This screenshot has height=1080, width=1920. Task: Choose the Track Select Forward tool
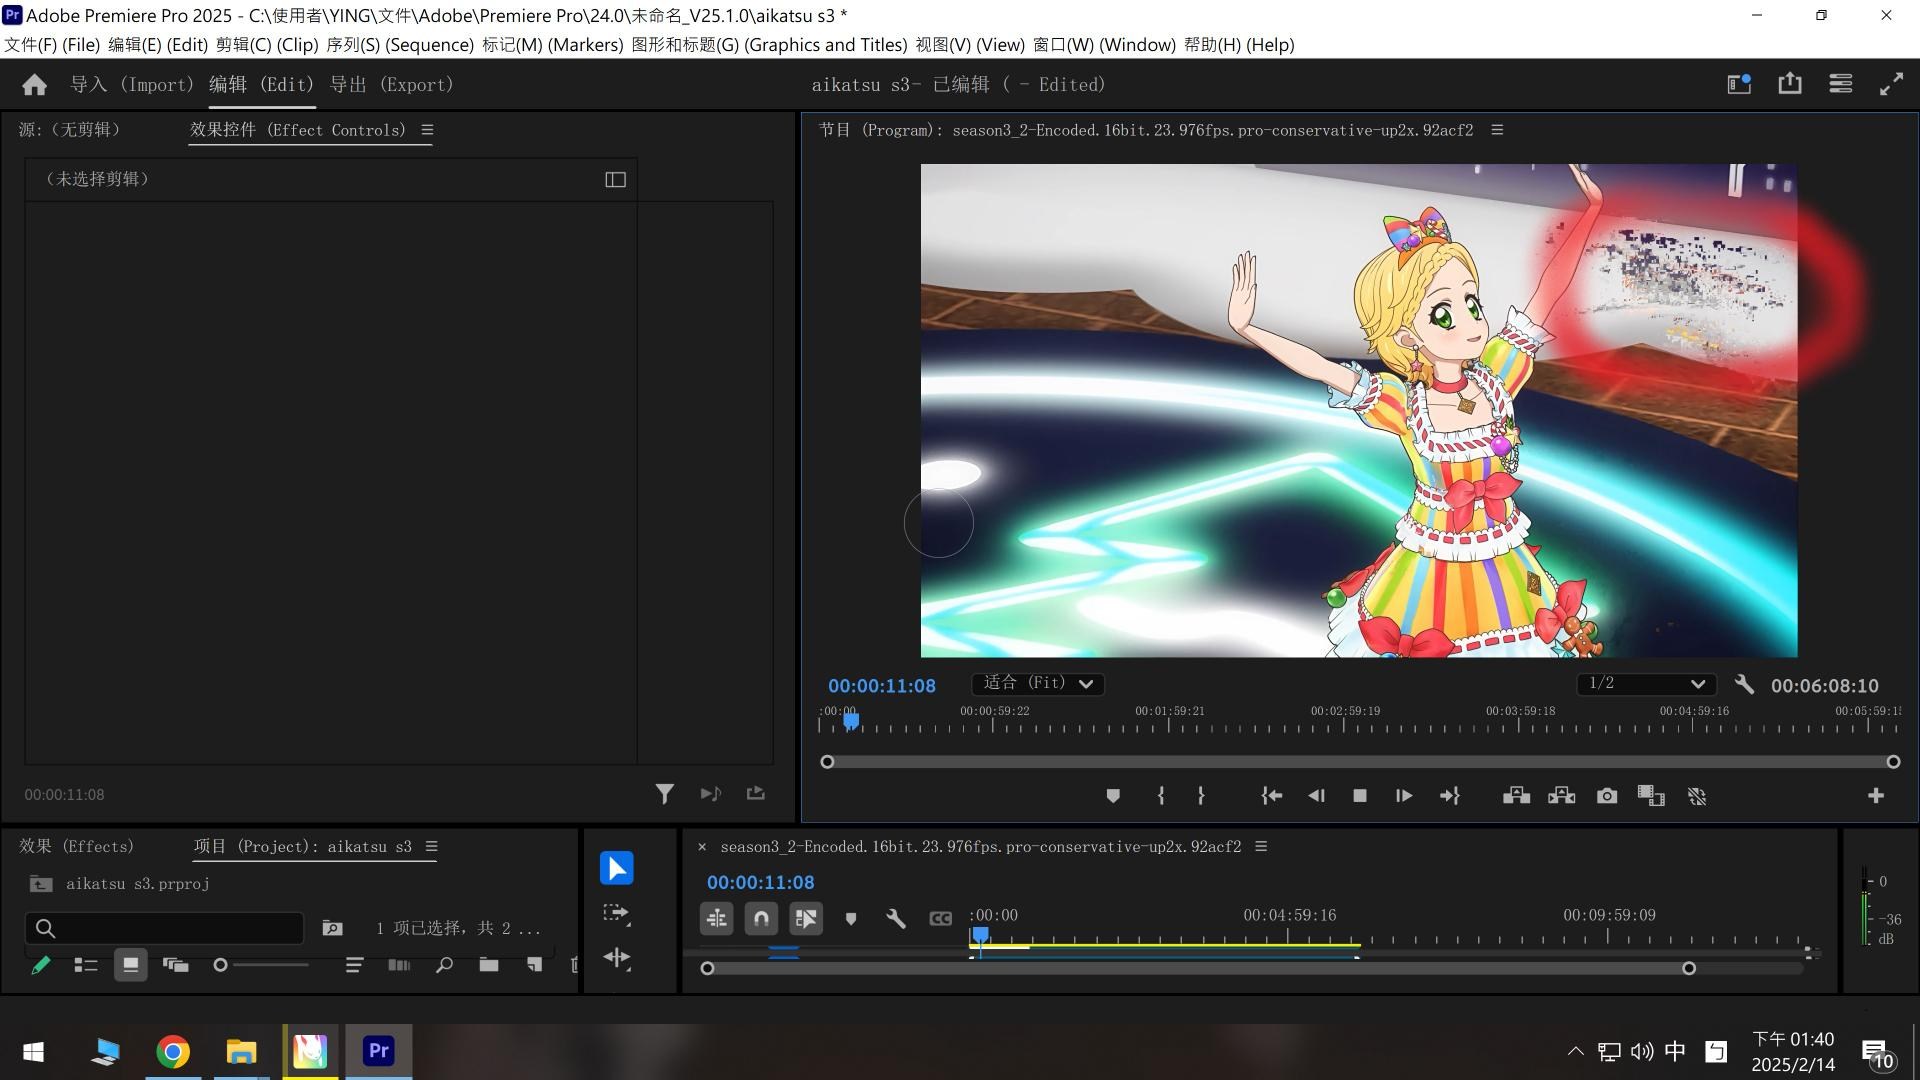pyautogui.click(x=616, y=913)
